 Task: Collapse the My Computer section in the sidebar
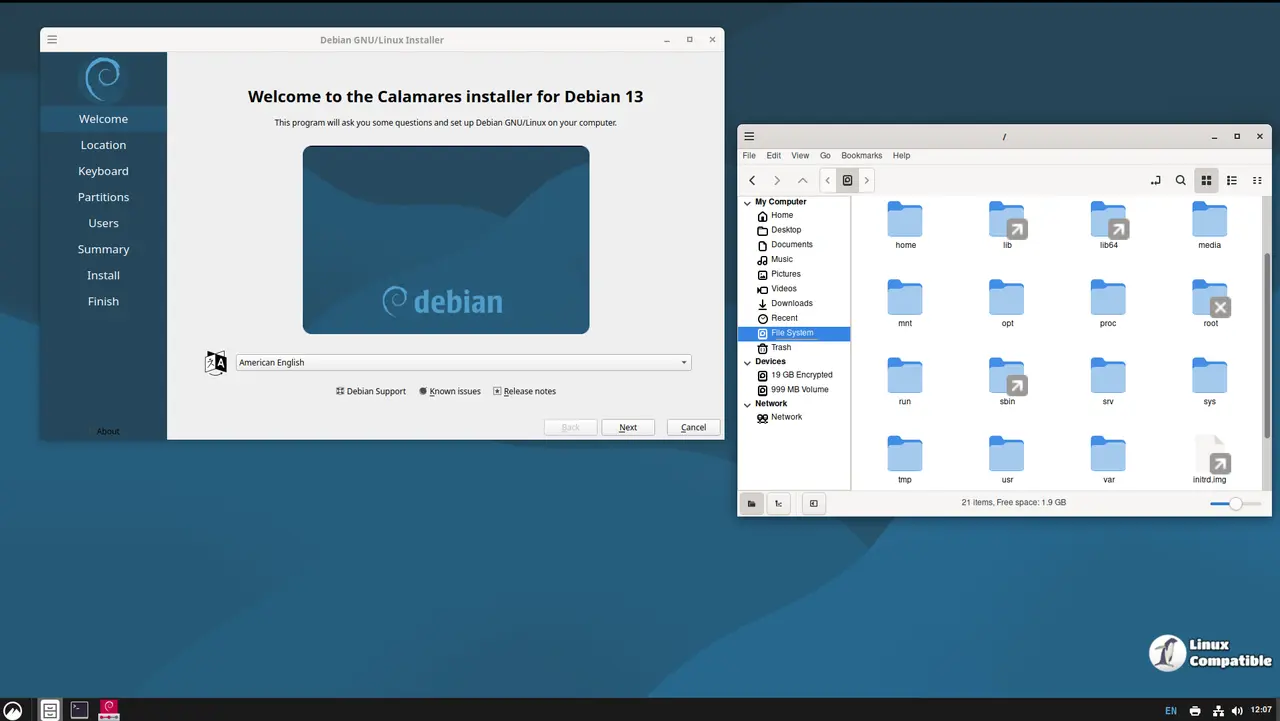click(x=747, y=201)
